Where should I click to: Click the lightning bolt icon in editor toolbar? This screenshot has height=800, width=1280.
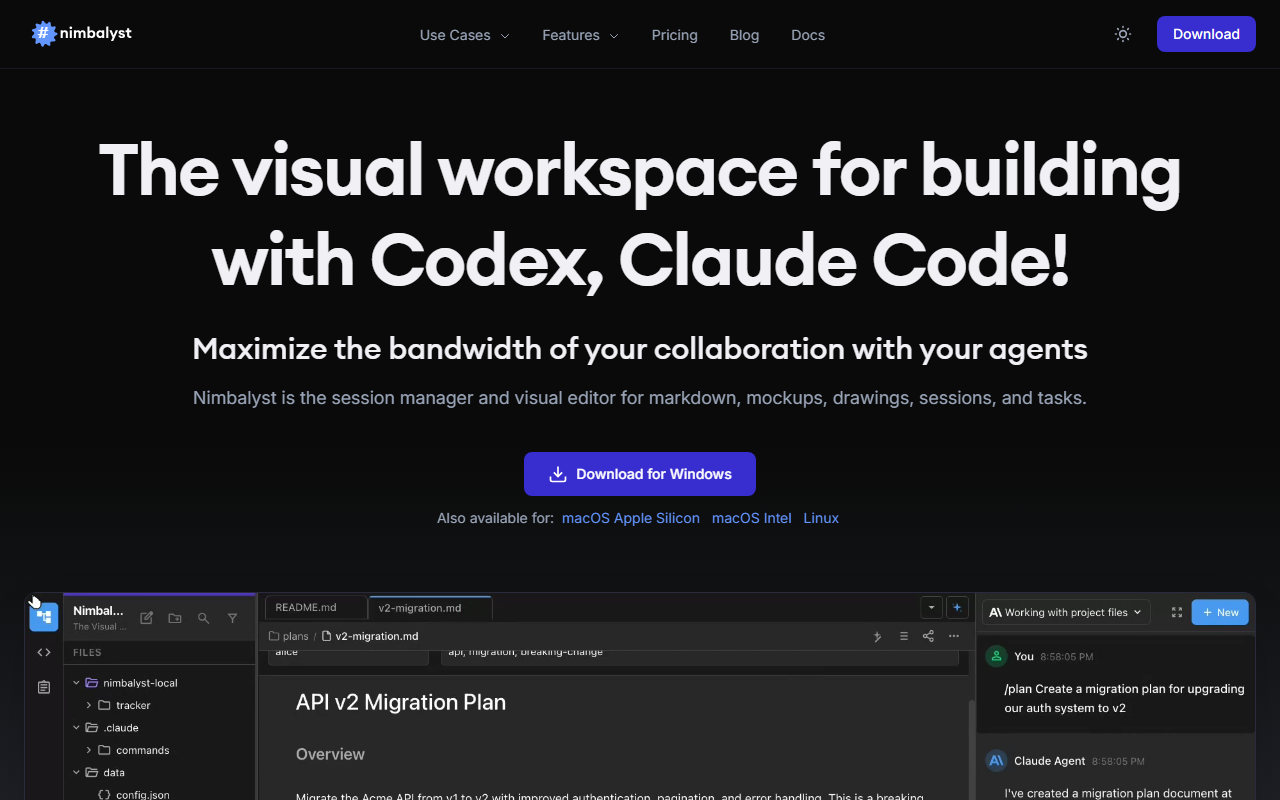pyautogui.click(x=878, y=636)
